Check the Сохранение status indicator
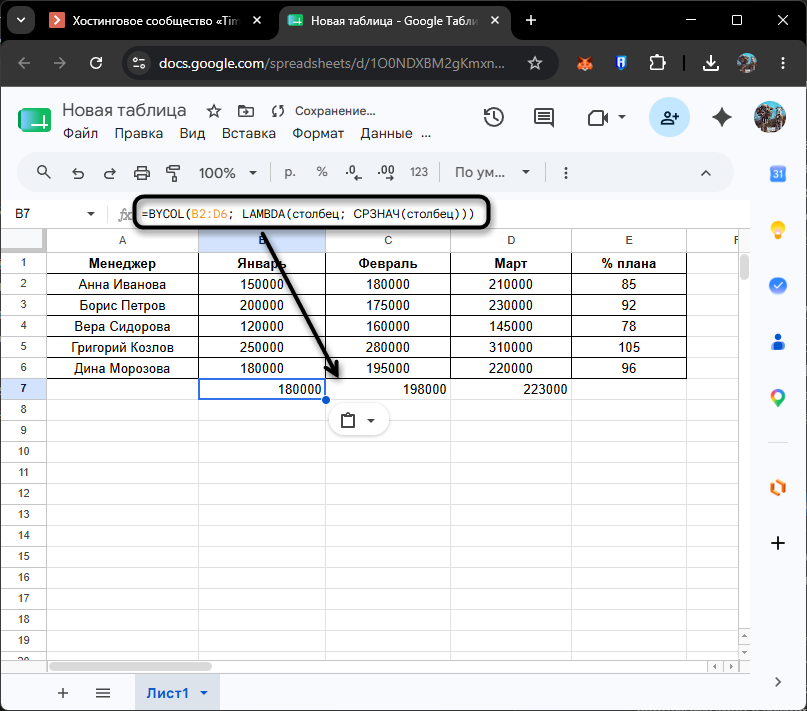Image resolution: width=807 pixels, height=711 pixels. [335, 111]
